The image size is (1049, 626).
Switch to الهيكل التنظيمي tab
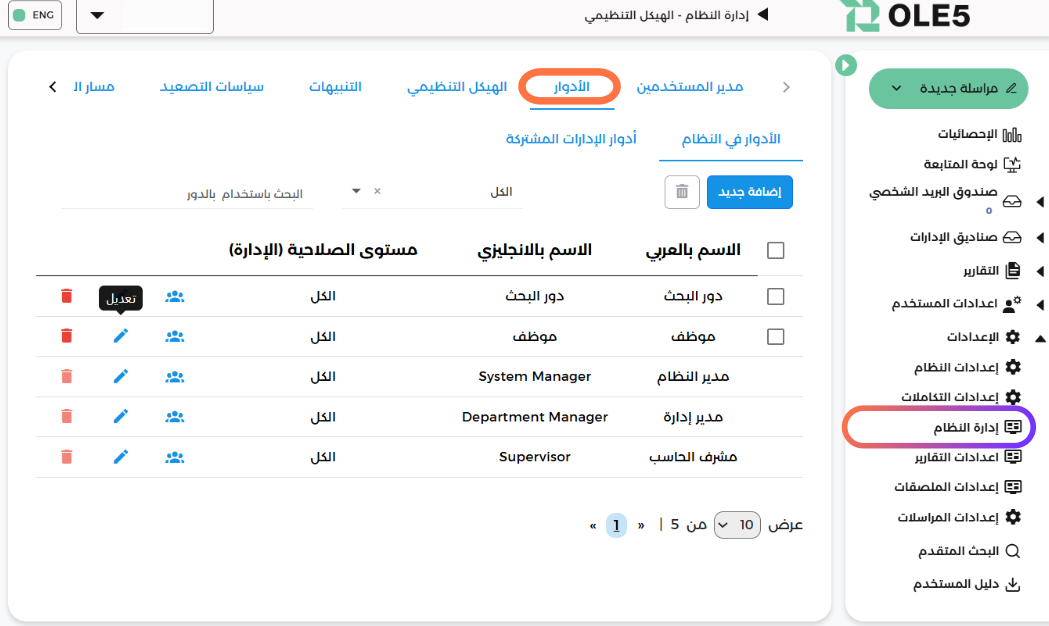457,87
